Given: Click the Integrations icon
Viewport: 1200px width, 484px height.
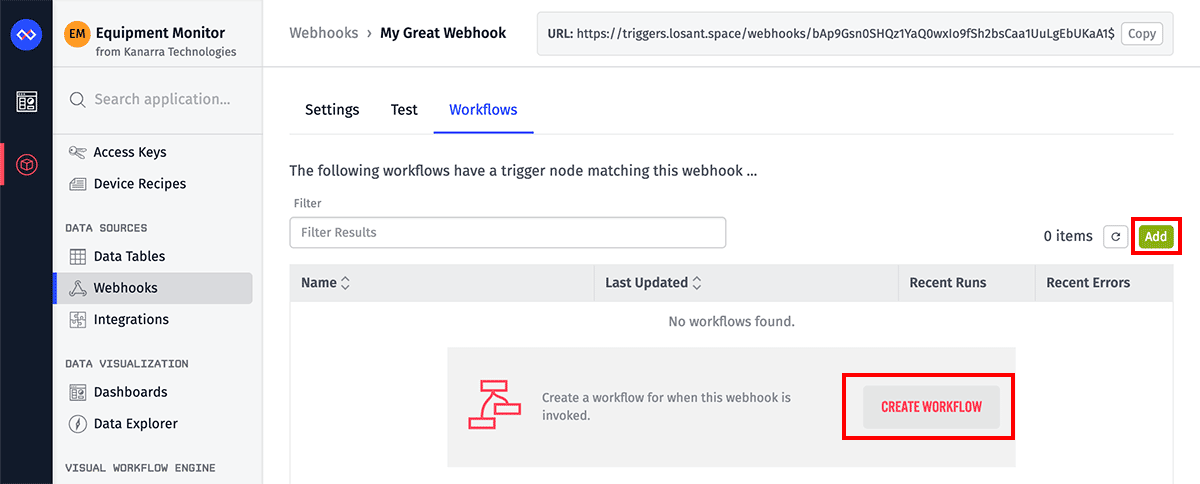Looking at the screenshot, I should click(x=77, y=320).
